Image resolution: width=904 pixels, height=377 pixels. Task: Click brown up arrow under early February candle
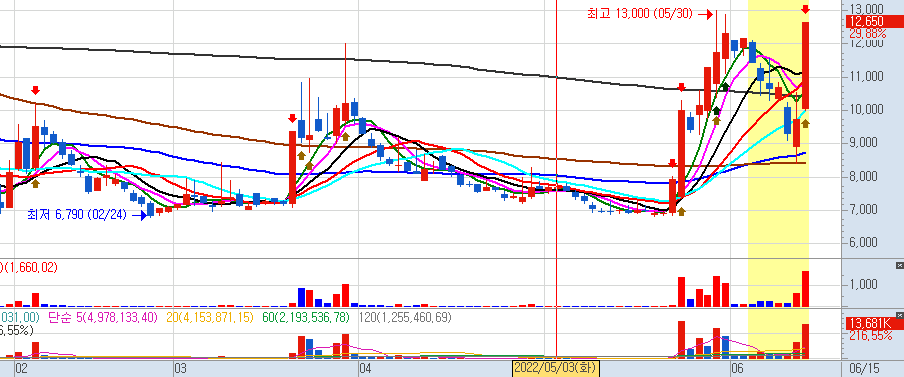tap(36, 183)
